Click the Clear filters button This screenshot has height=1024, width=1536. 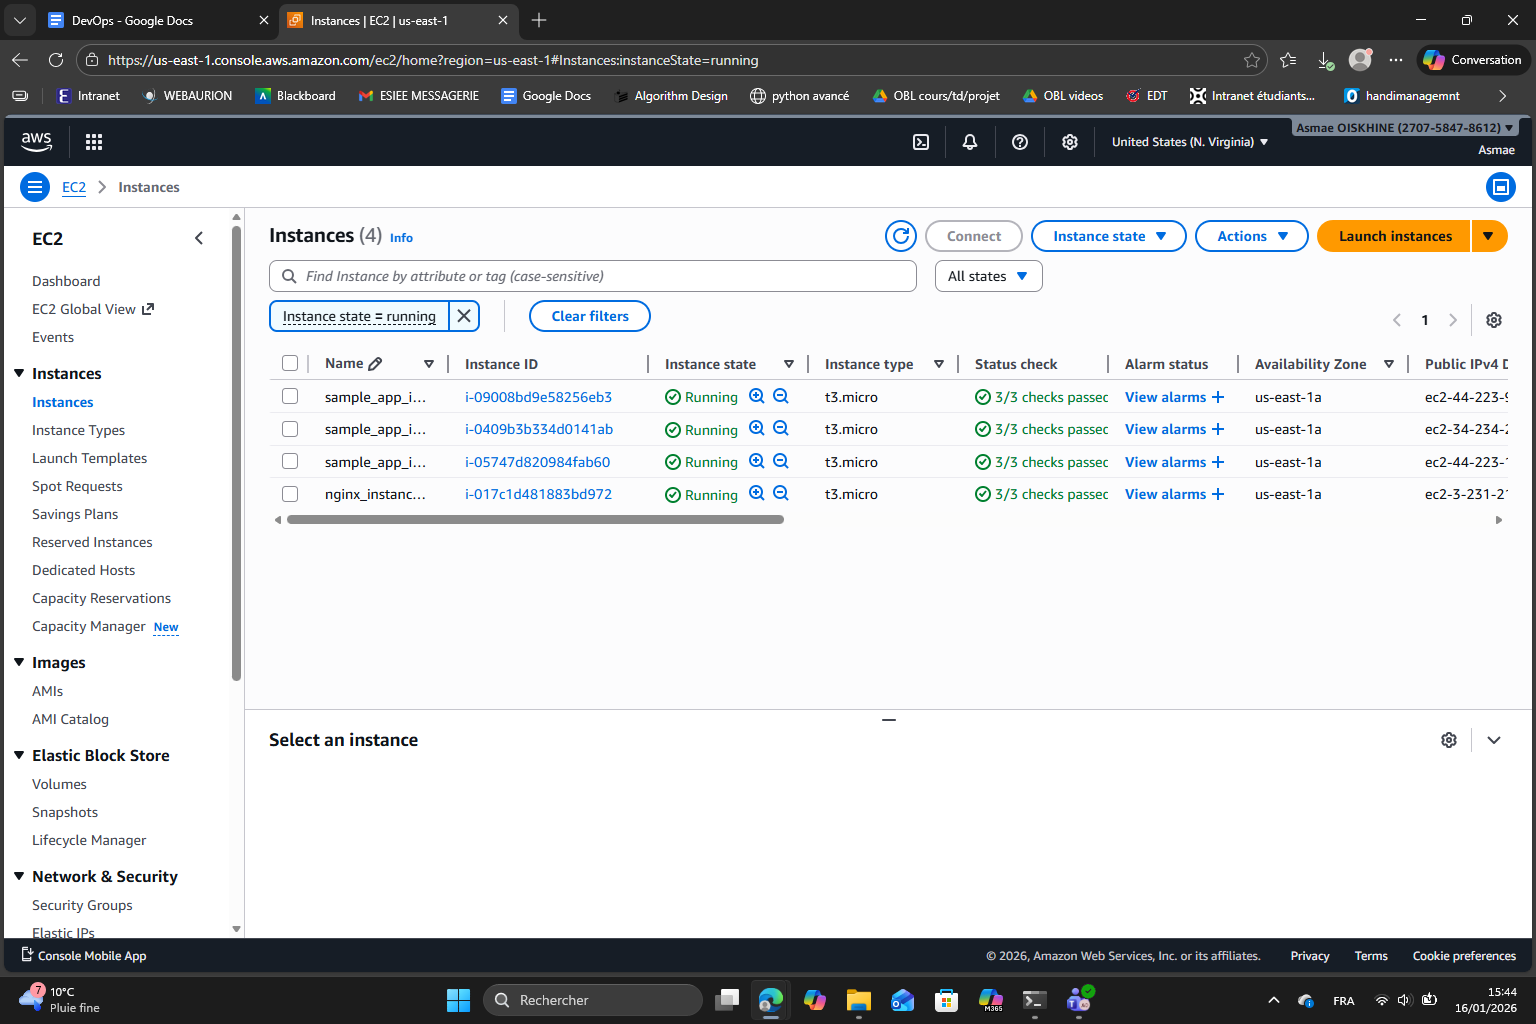coord(589,315)
